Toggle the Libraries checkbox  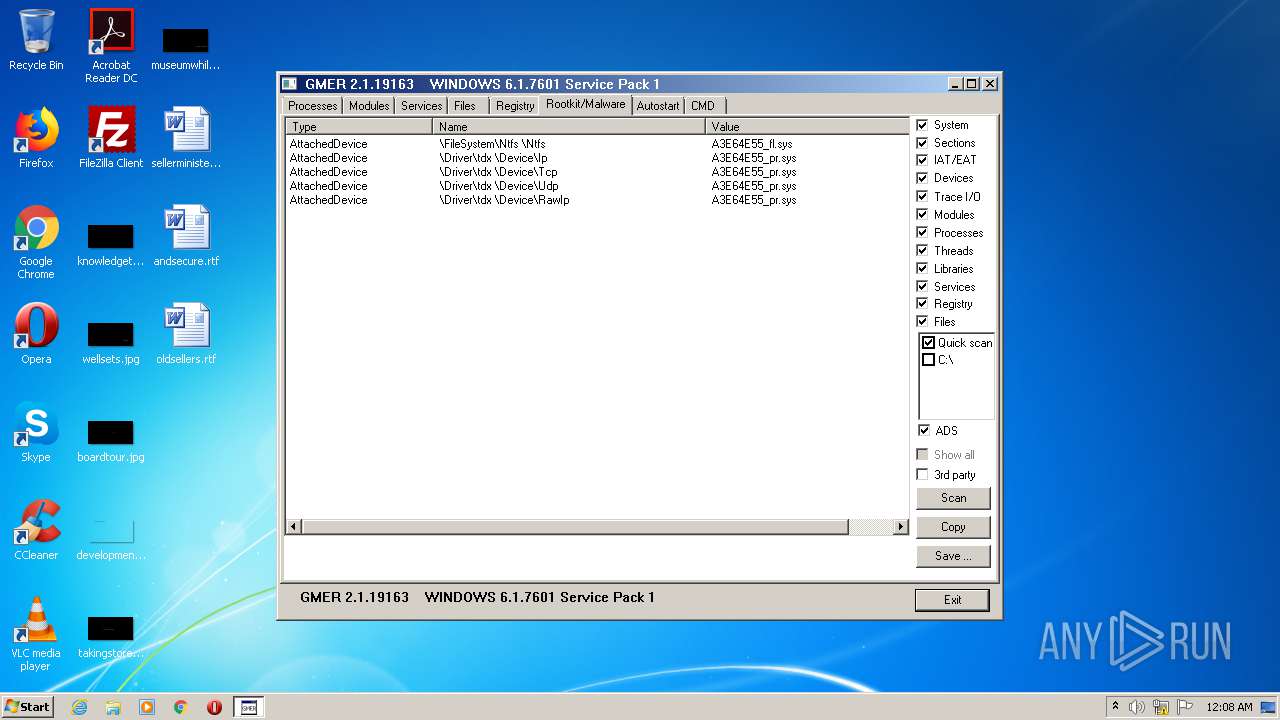click(922, 268)
